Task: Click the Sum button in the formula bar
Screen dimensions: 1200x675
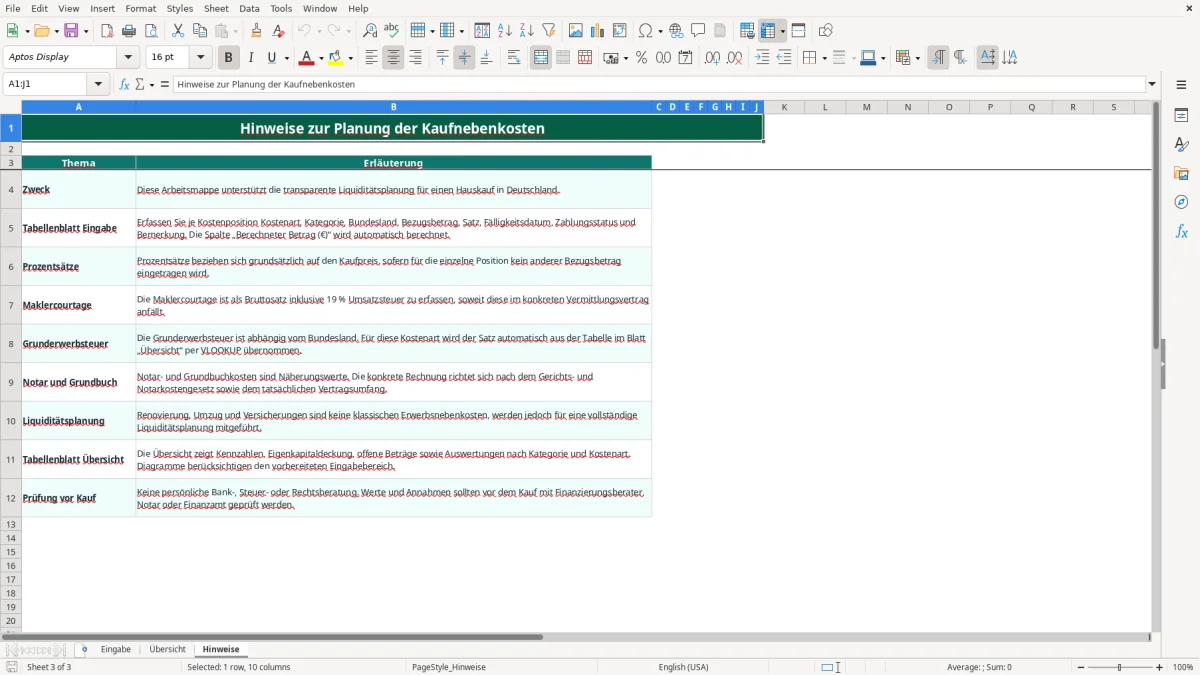Action: 139,85
